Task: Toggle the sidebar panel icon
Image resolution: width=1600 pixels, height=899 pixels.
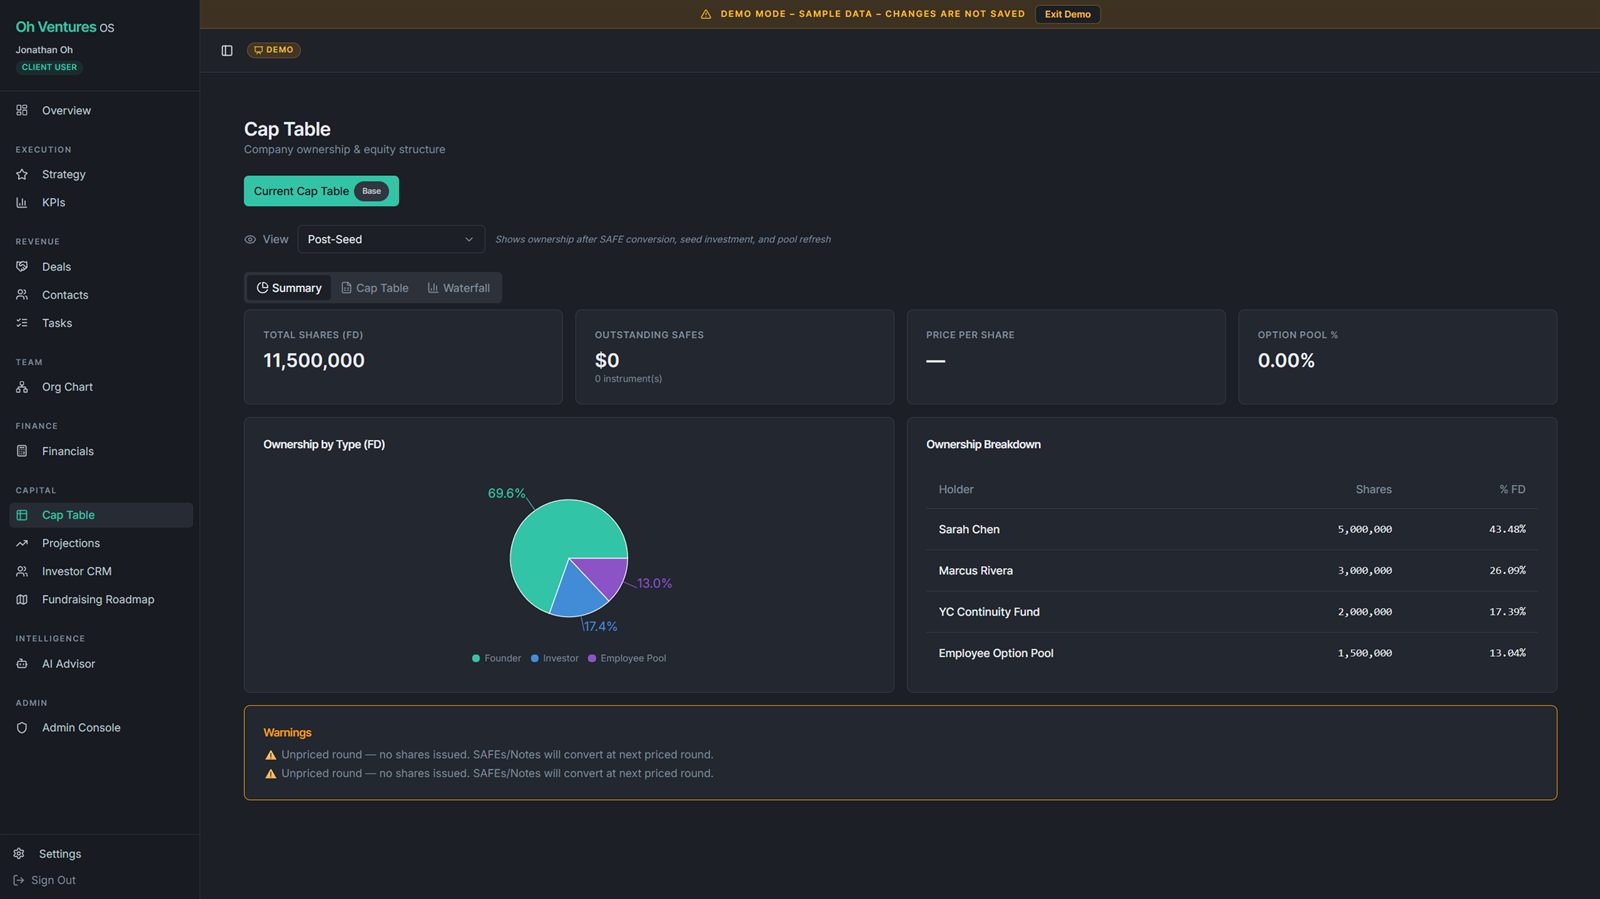Action: pos(227,50)
